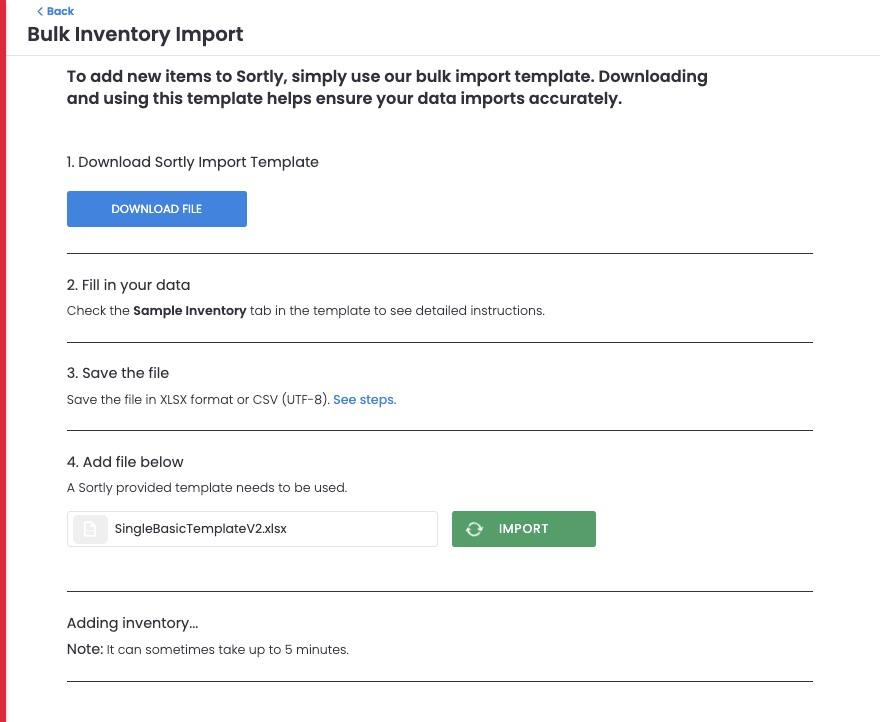Click the refresh arrows icon on Import

tap(475, 529)
